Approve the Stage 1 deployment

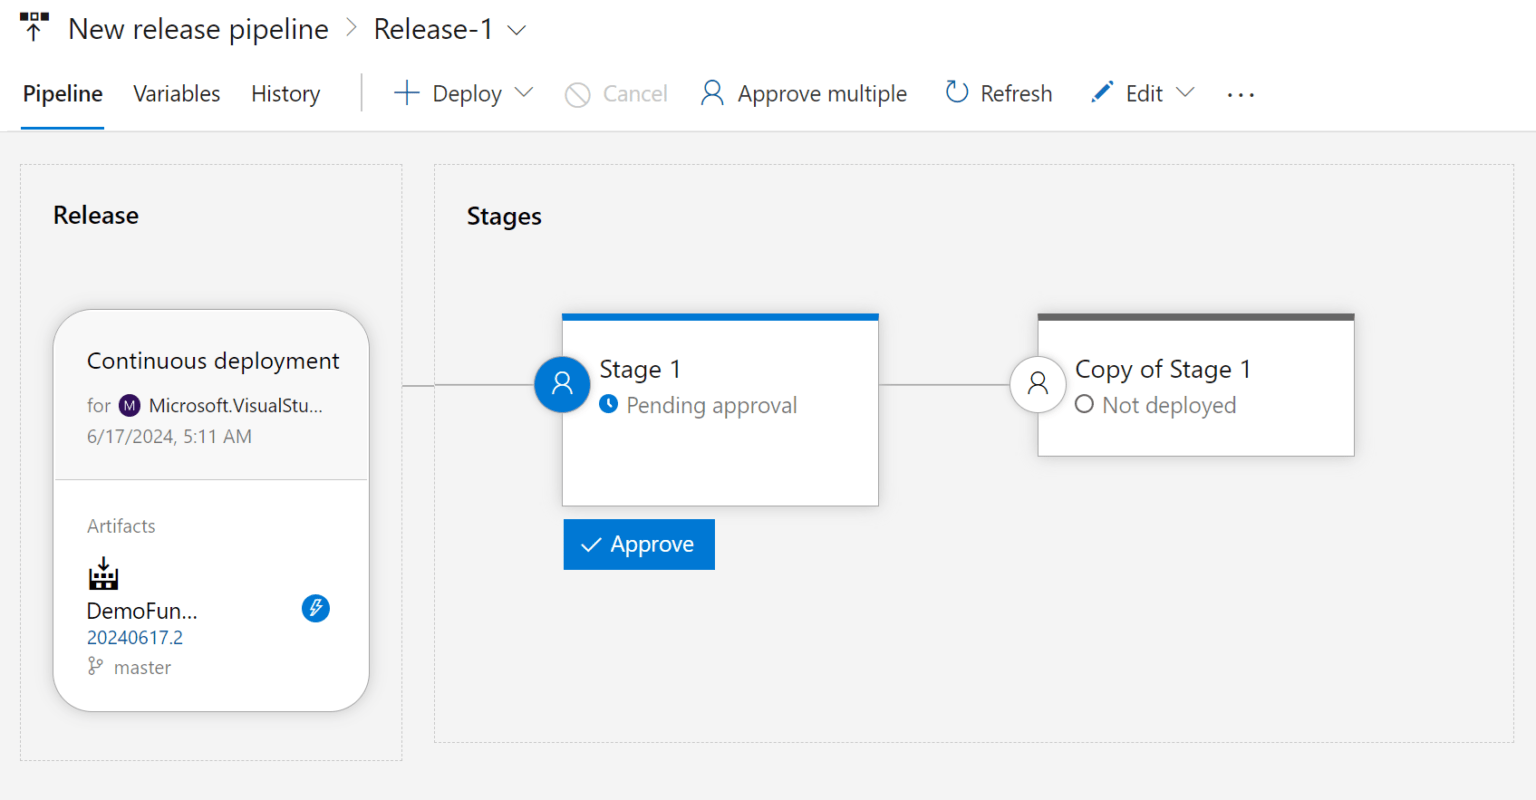[639, 544]
